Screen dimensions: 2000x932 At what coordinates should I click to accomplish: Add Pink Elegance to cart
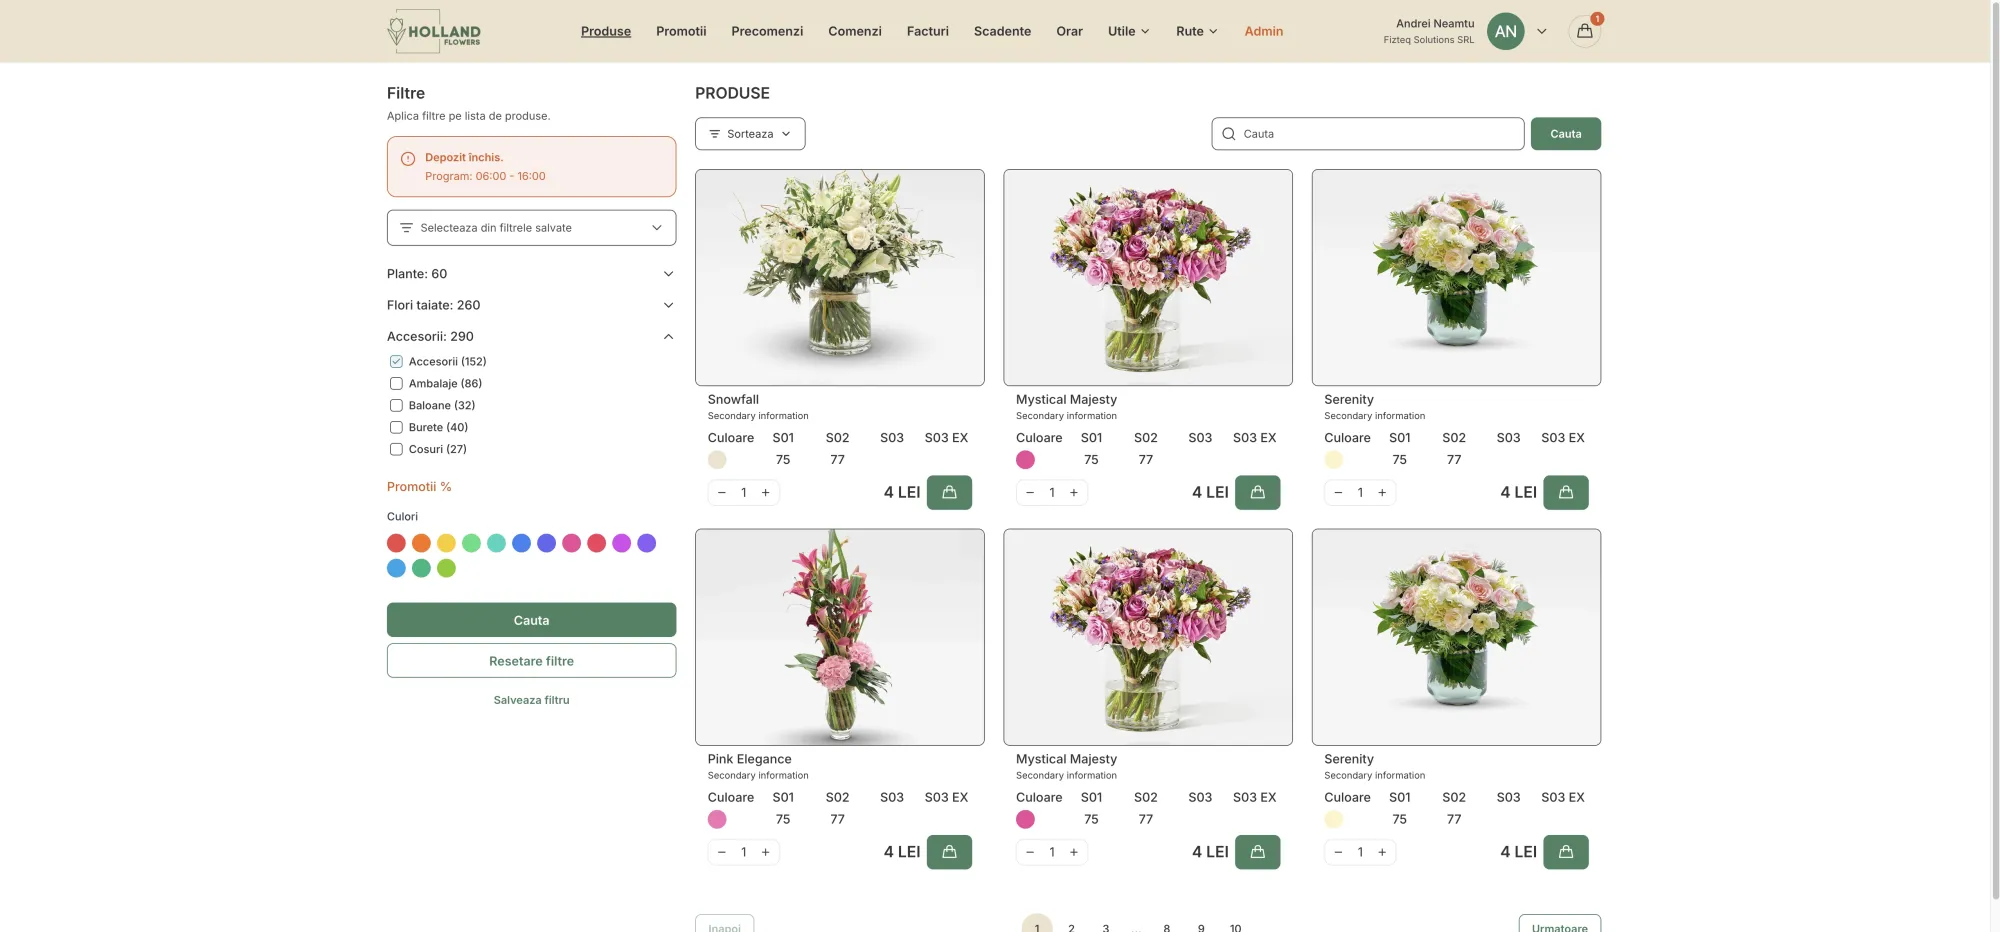(x=948, y=852)
